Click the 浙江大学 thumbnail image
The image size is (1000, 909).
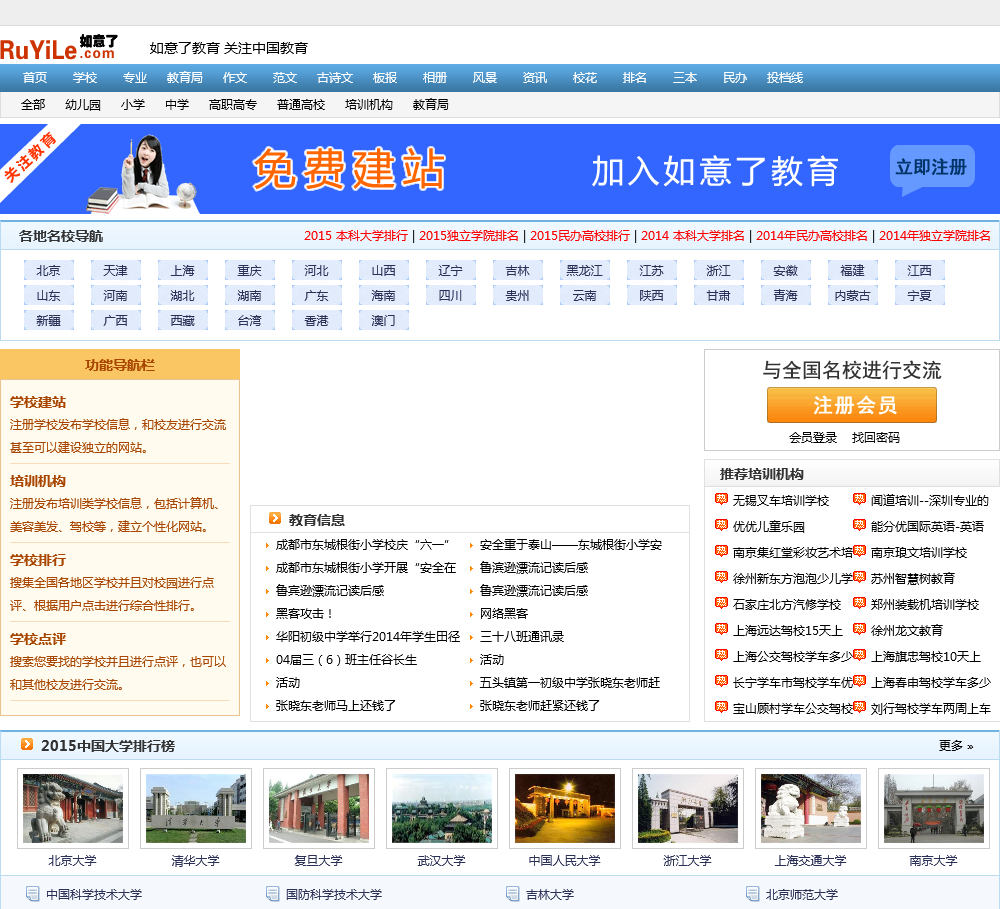coord(688,808)
